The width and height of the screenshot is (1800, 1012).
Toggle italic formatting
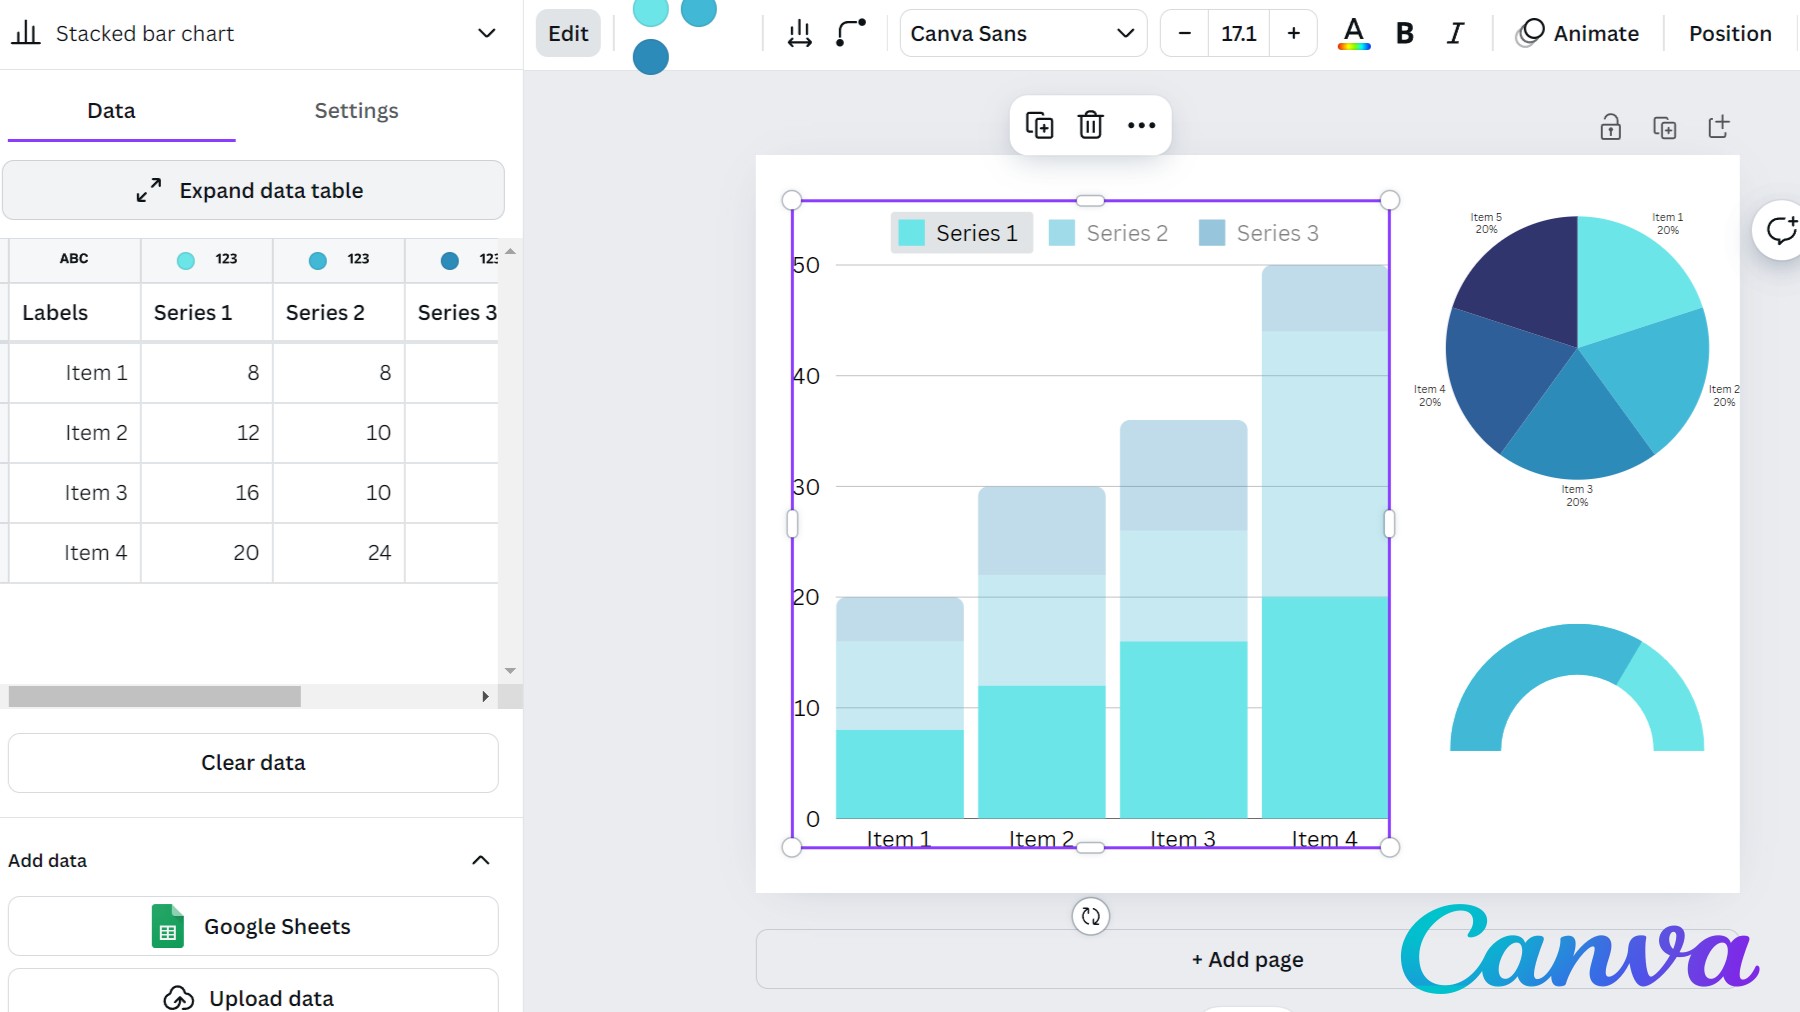1456,33
